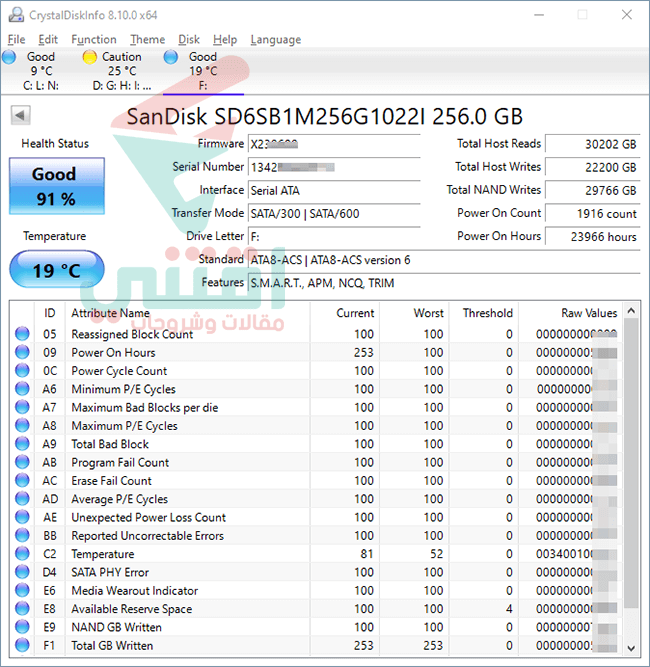
Task: Open the Edit menu
Action: (48, 40)
